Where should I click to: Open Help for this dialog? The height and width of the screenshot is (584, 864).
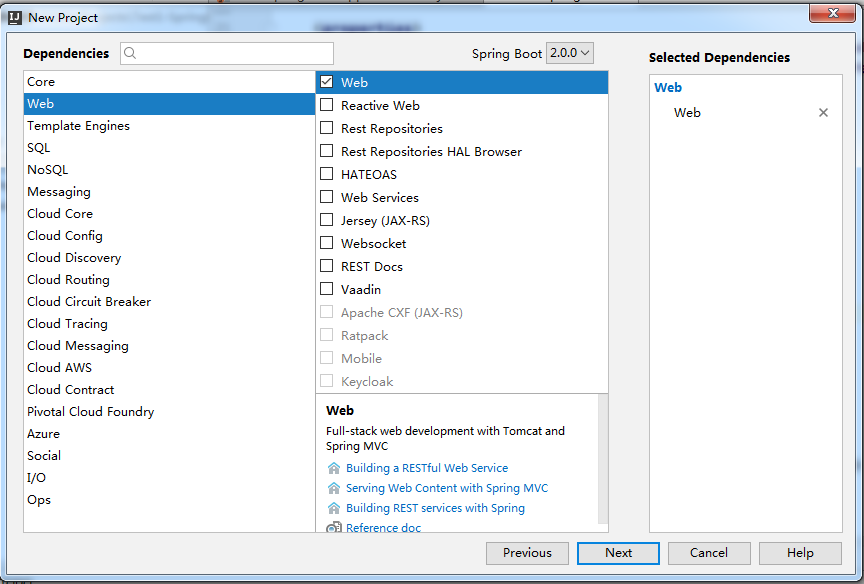800,553
